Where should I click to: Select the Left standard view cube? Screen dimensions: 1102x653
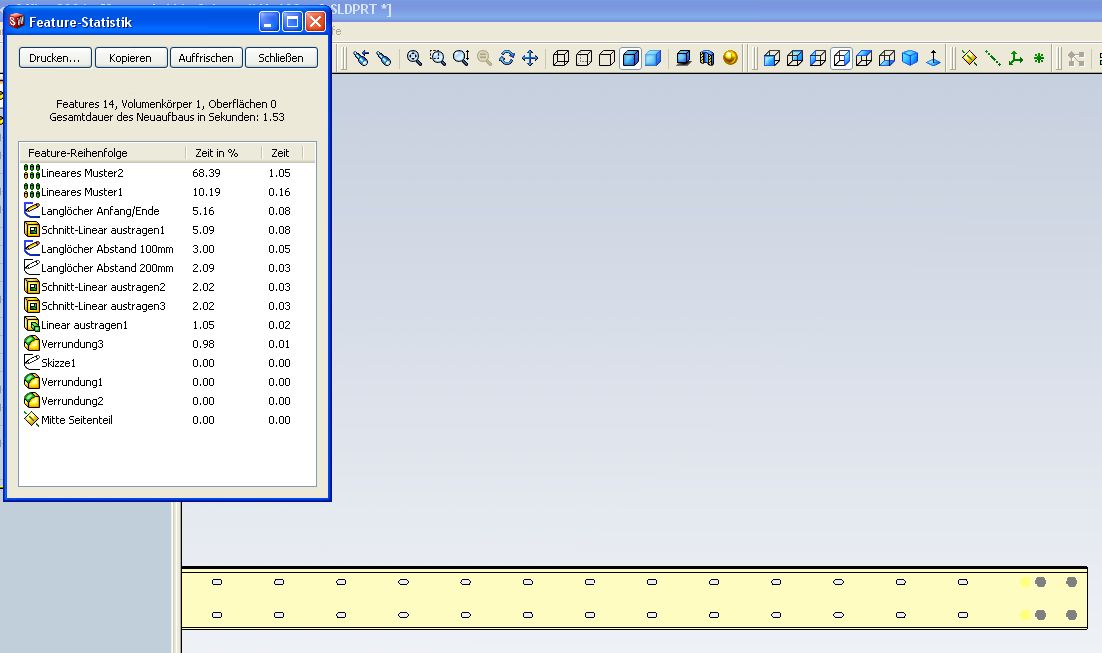pos(818,58)
